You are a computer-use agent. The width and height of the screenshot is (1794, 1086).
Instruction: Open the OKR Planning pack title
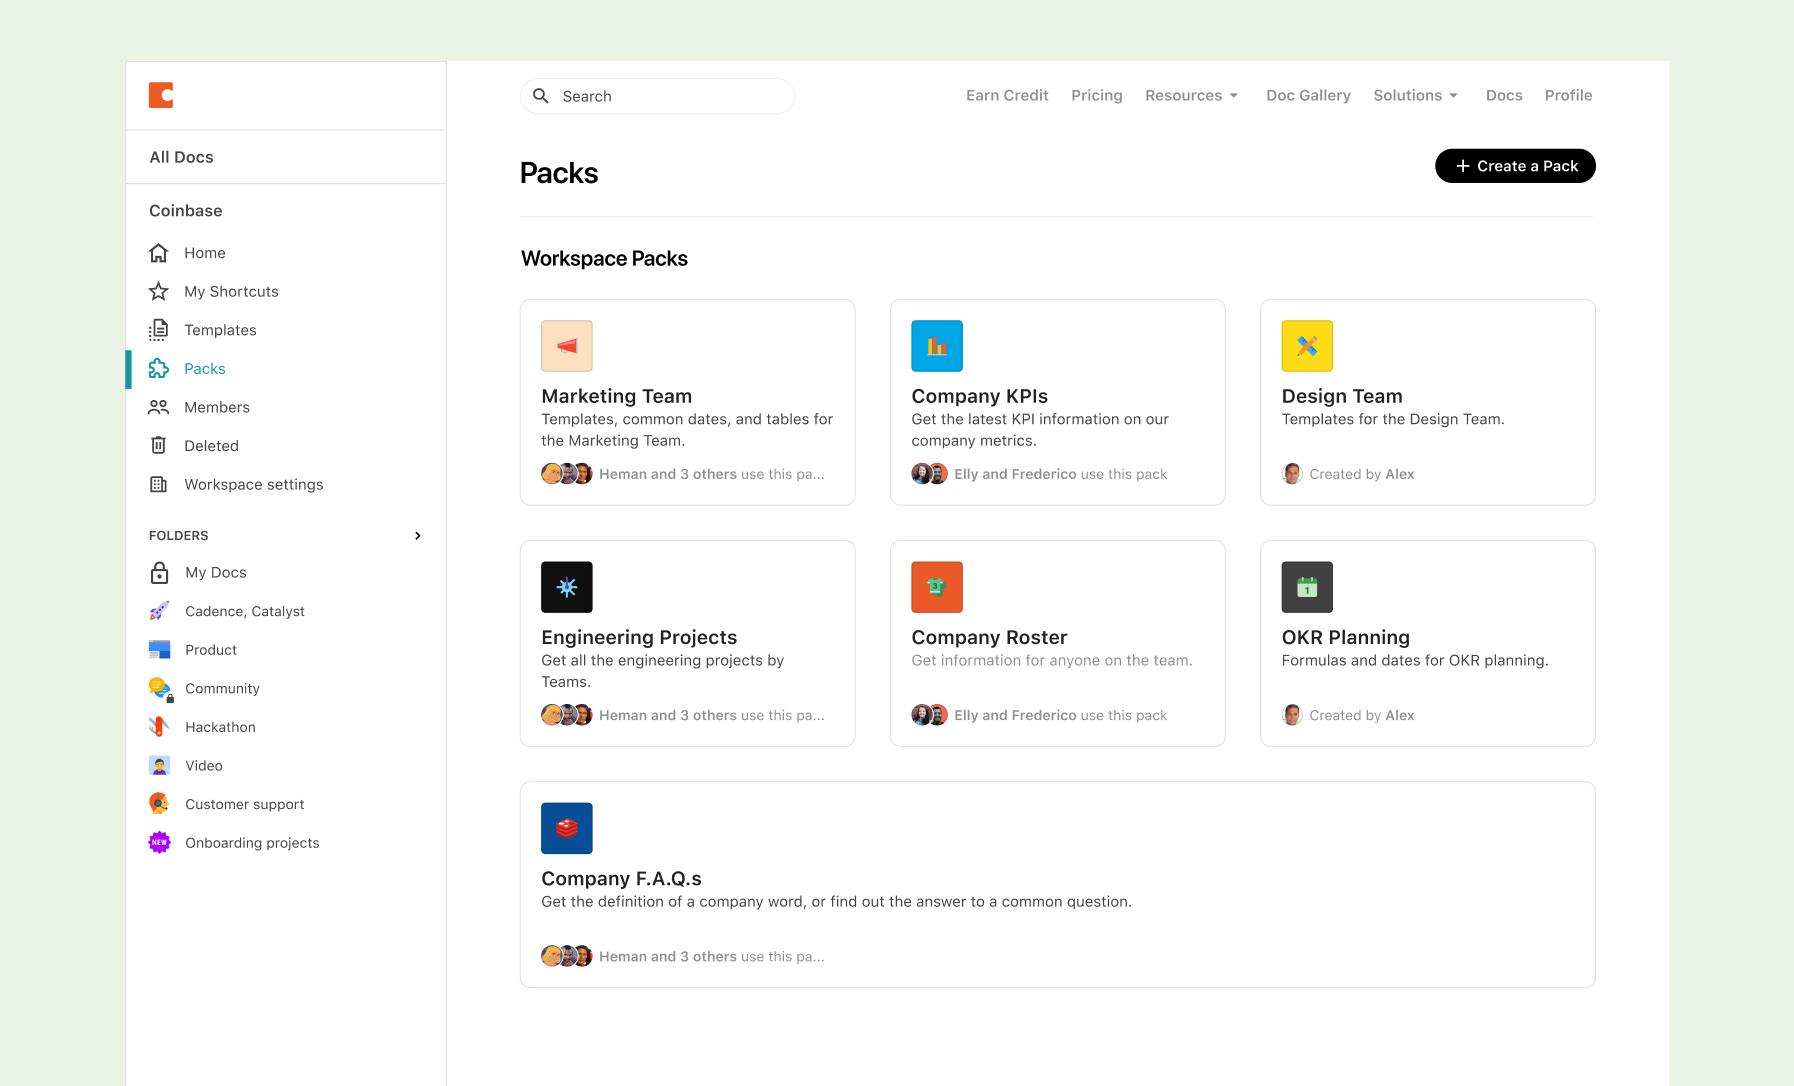(1345, 637)
